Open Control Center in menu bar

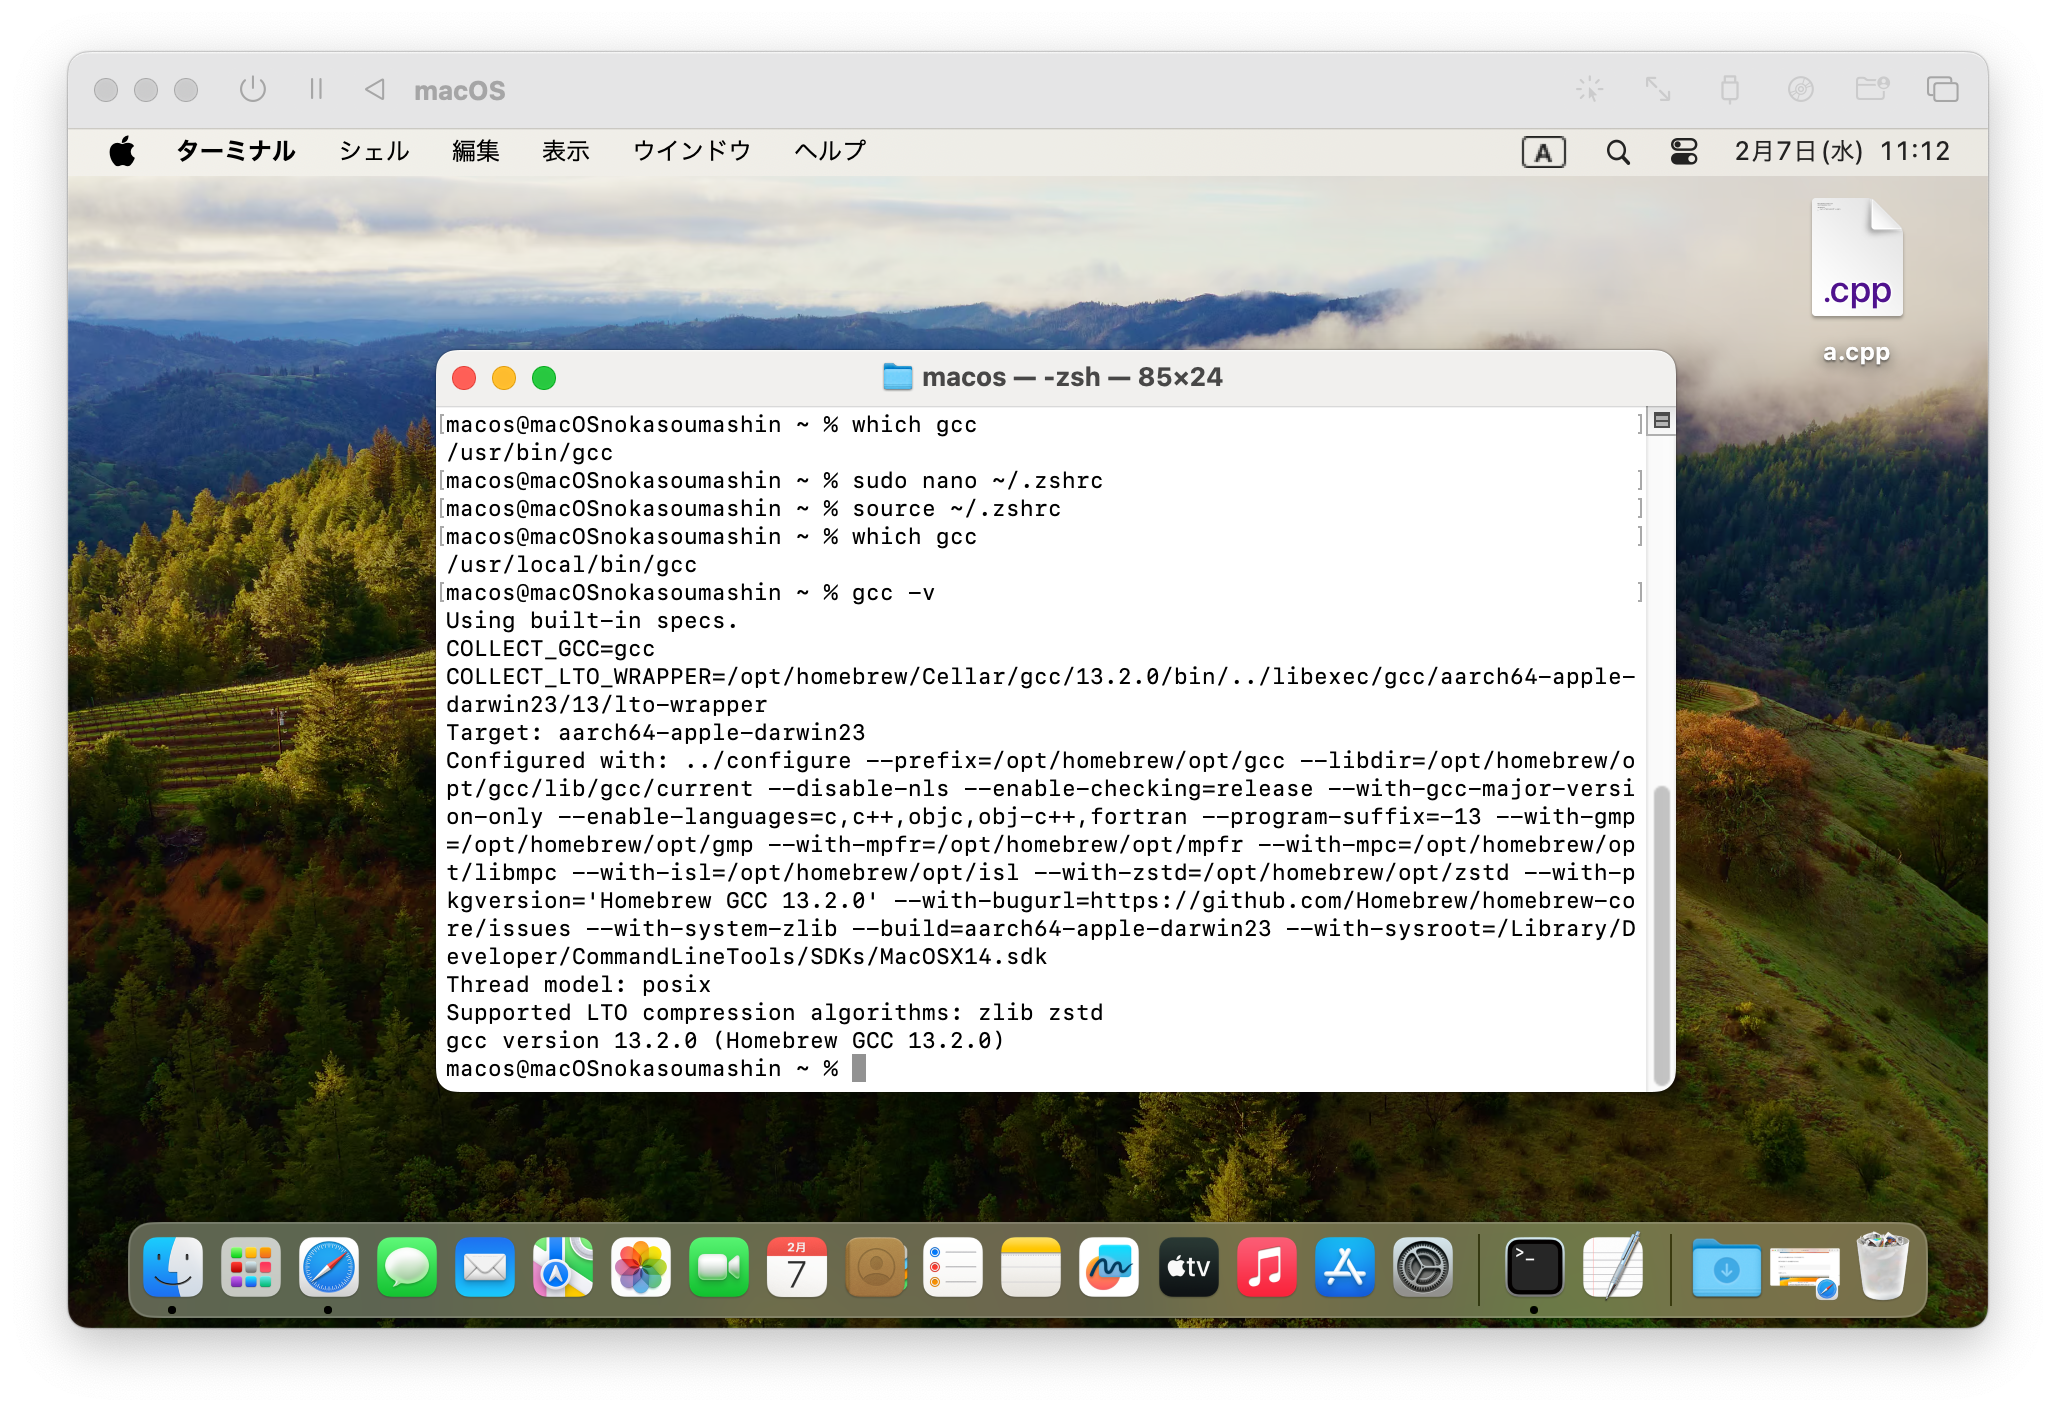[x=1684, y=152]
